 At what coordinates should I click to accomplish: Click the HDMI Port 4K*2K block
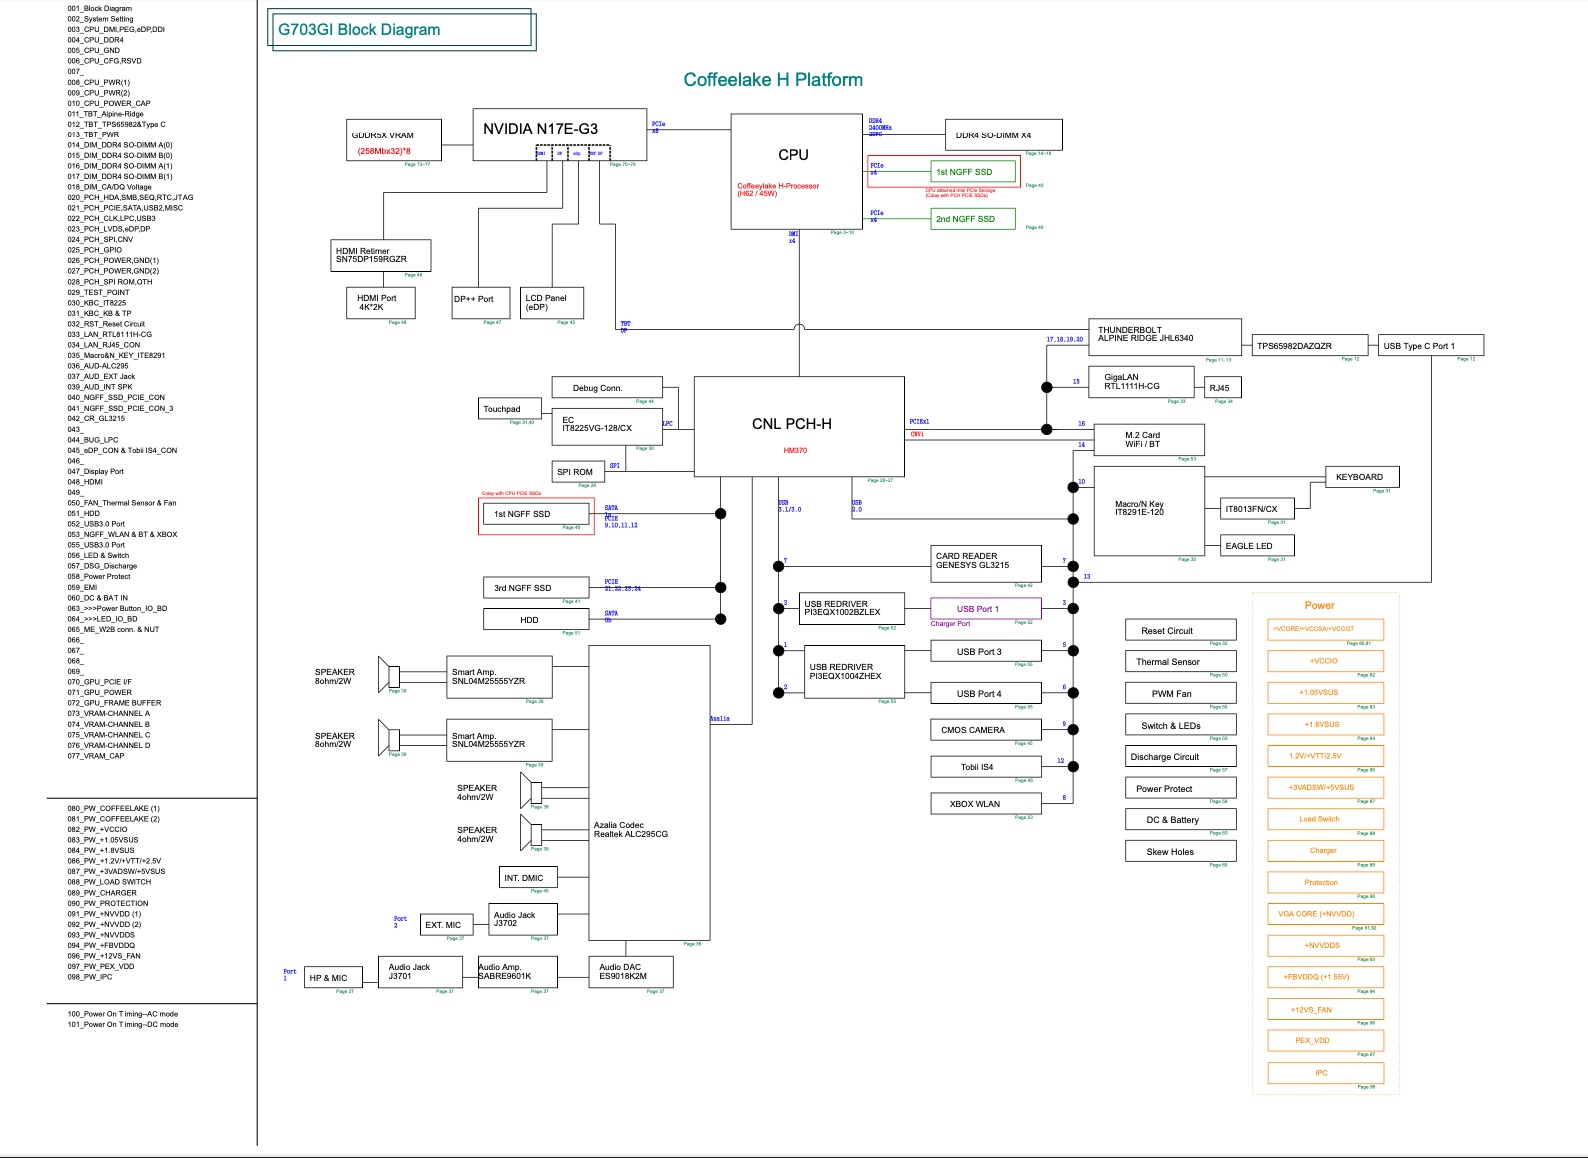pyautogui.click(x=379, y=303)
